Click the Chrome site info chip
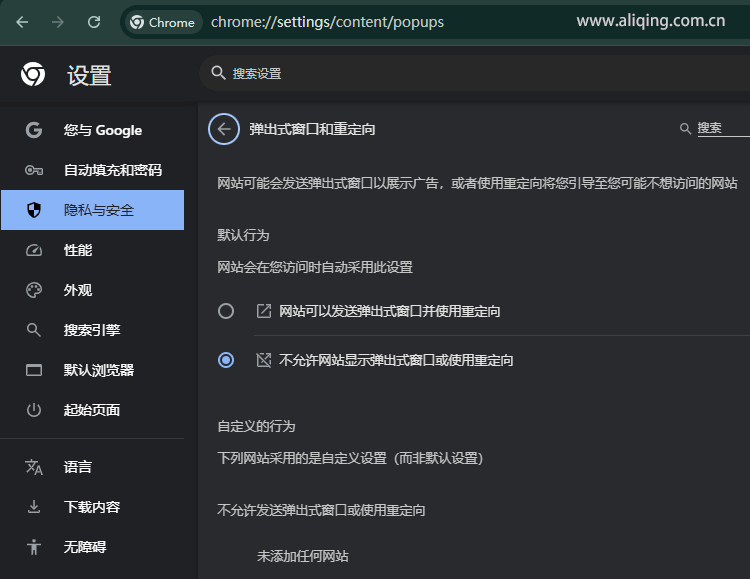Screen dimensions: 750x579 click(x=163, y=22)
